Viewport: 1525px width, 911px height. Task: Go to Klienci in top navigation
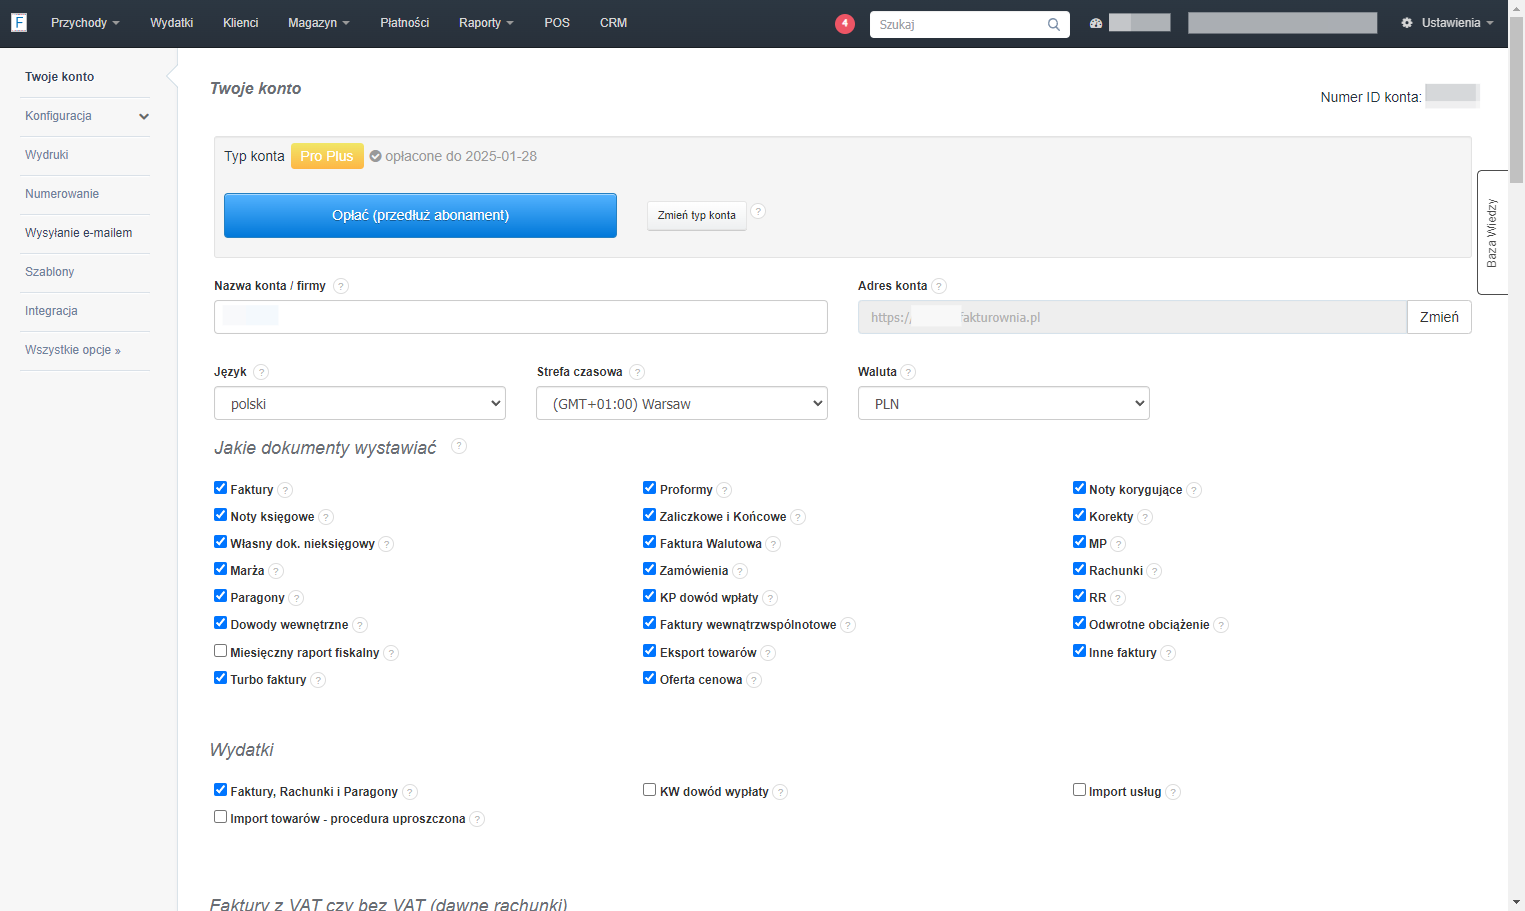click(241, 23)
